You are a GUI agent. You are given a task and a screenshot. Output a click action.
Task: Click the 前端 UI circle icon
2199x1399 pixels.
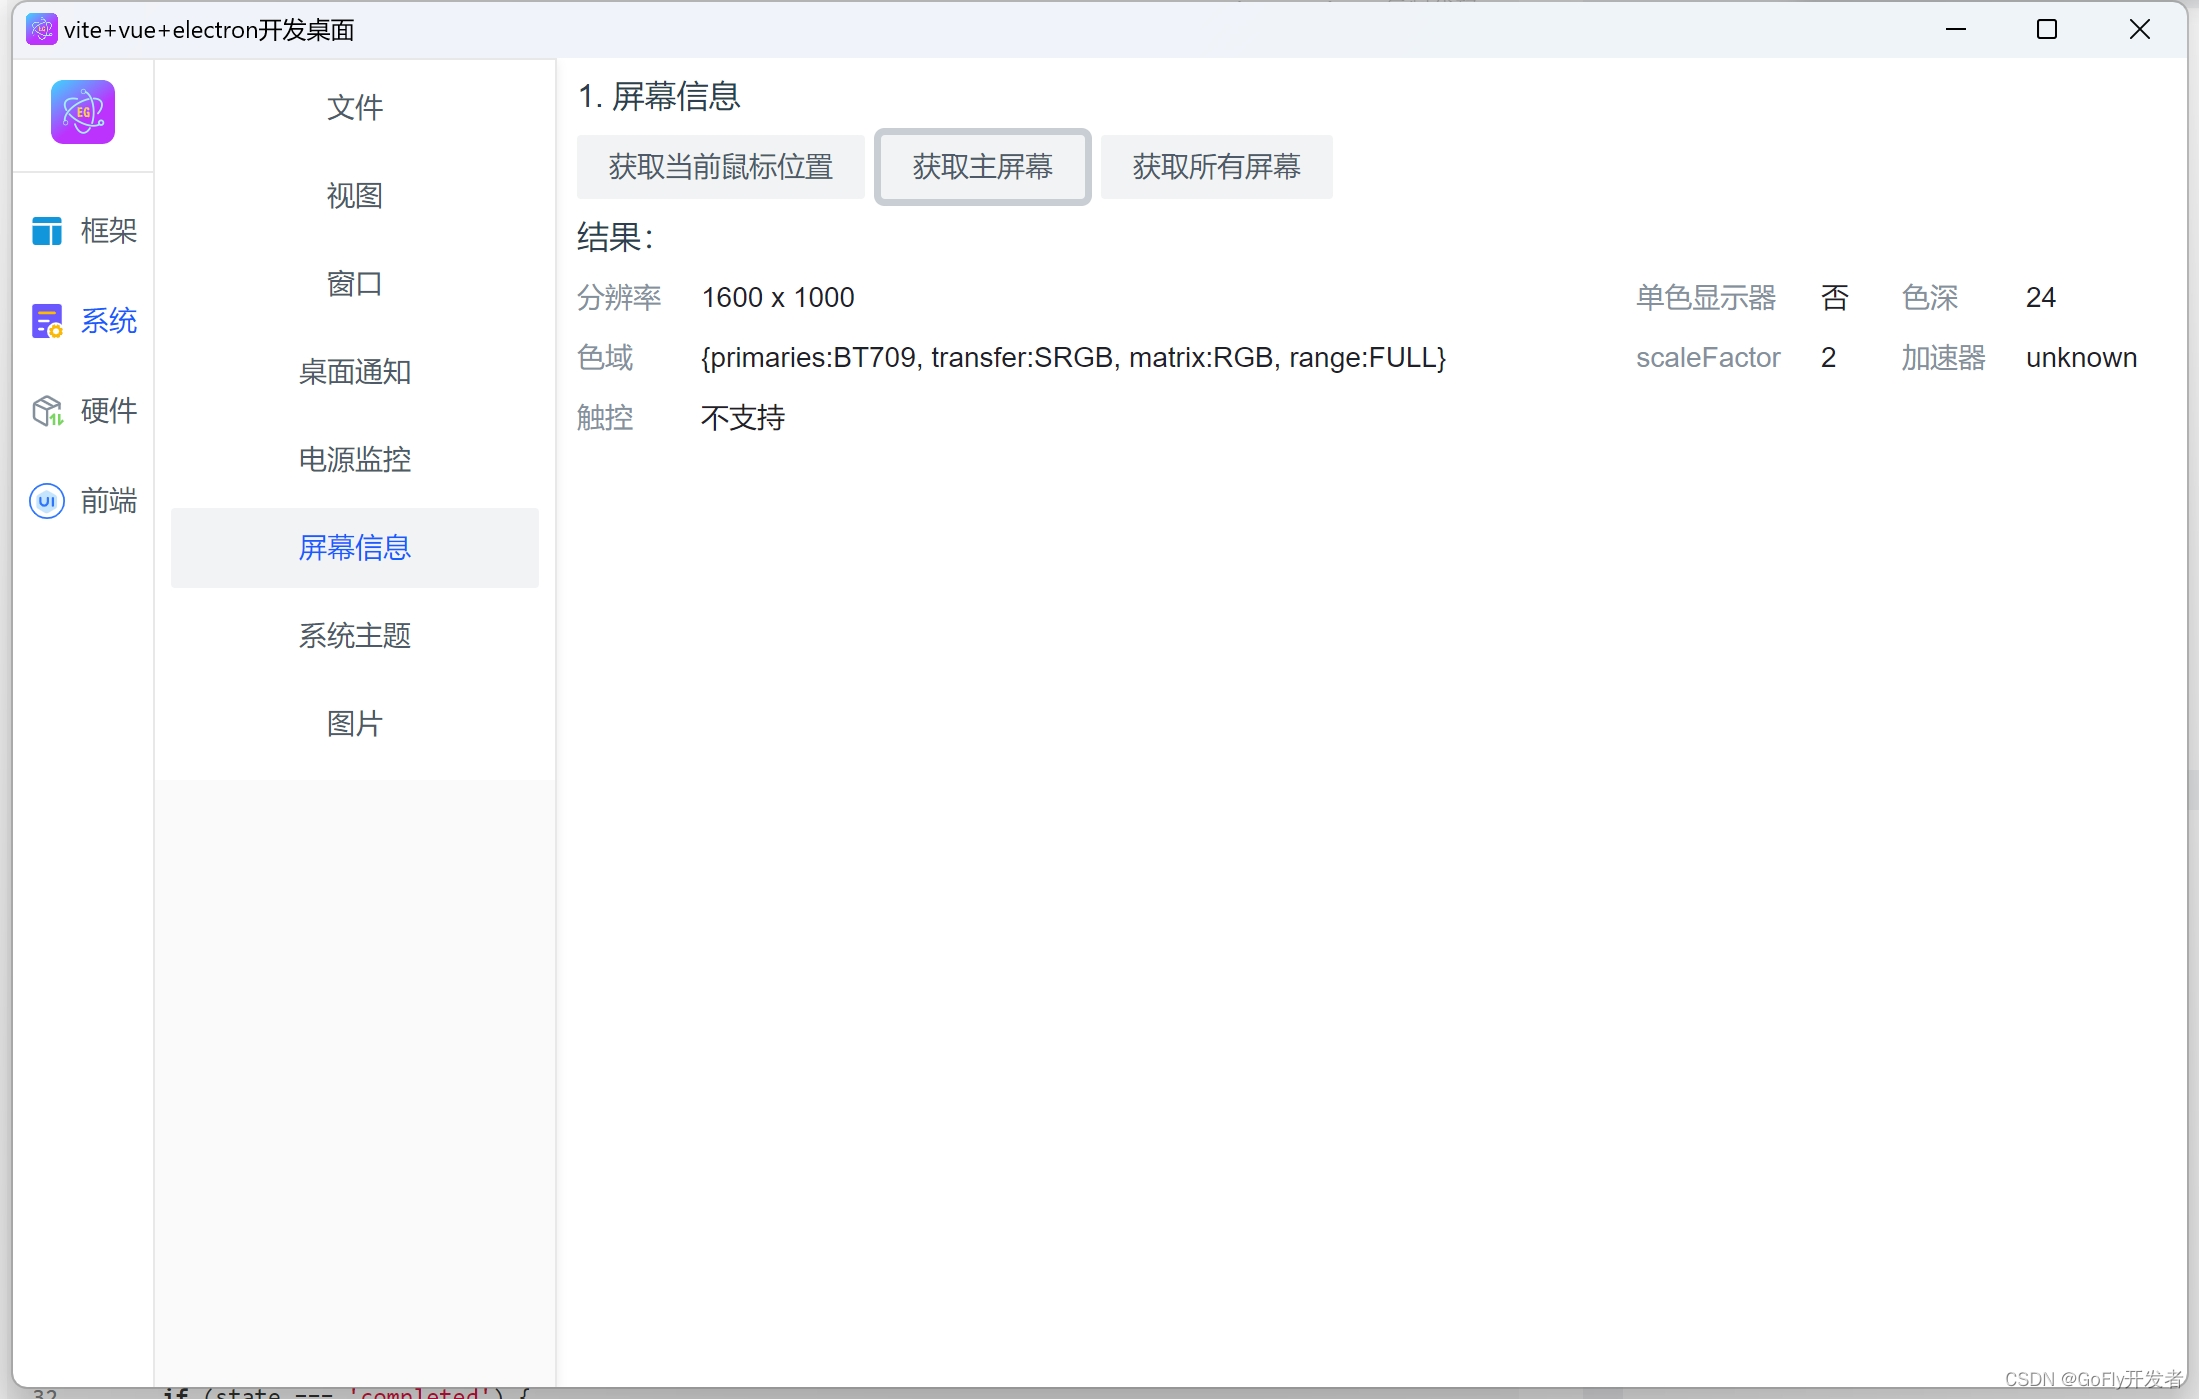[47, 500]
